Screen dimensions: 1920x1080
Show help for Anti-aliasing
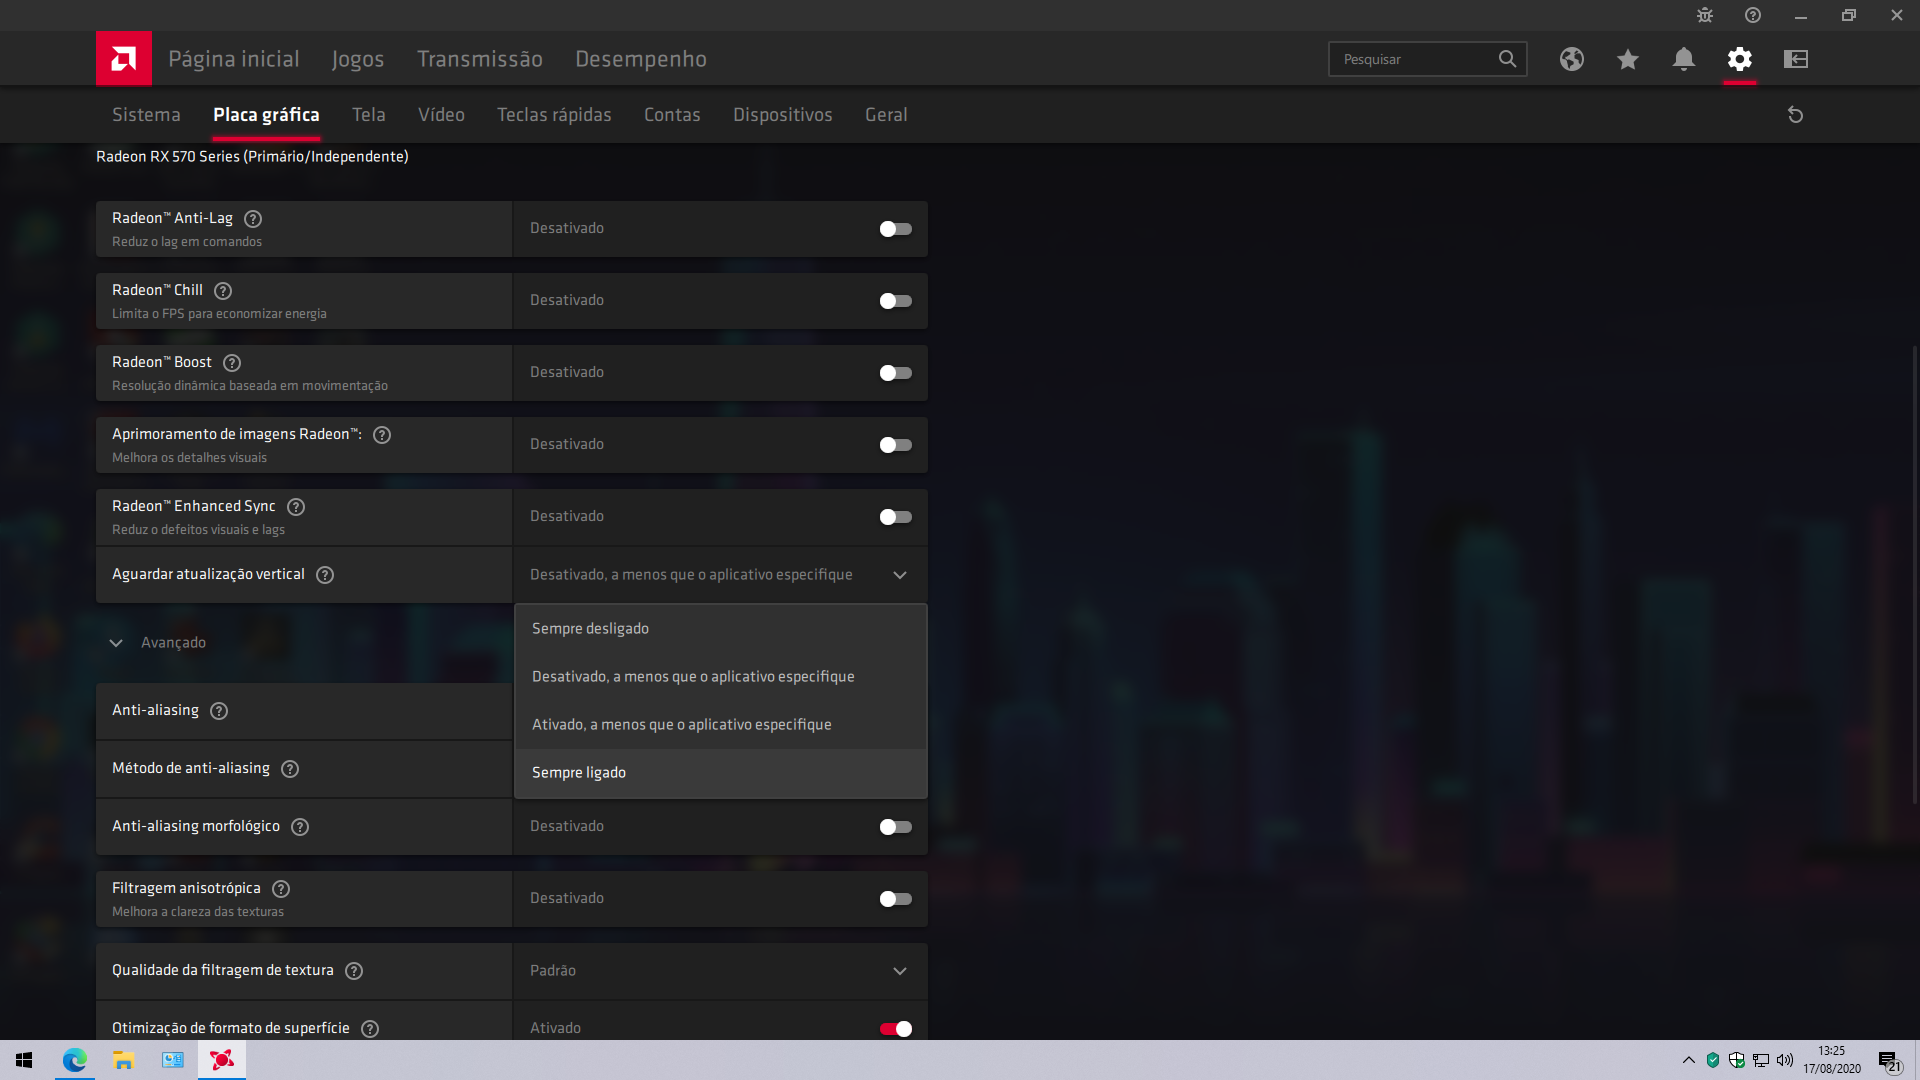[x=219, y=711]
